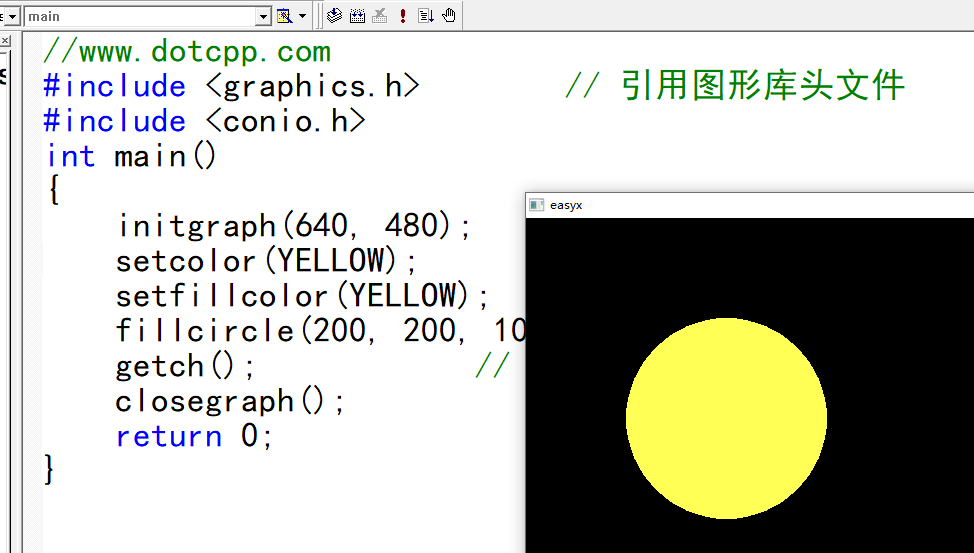Click the 'closegraph();' line
The image size is (974, 553).
click(230, 401)
